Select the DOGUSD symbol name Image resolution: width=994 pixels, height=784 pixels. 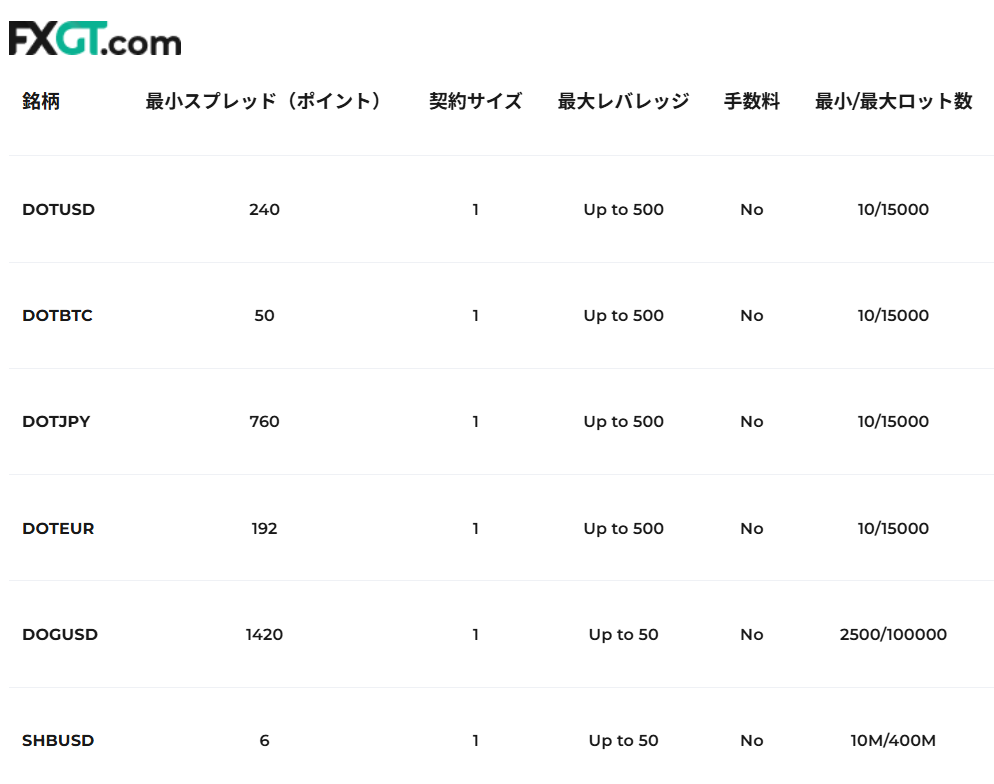(60, 635)
